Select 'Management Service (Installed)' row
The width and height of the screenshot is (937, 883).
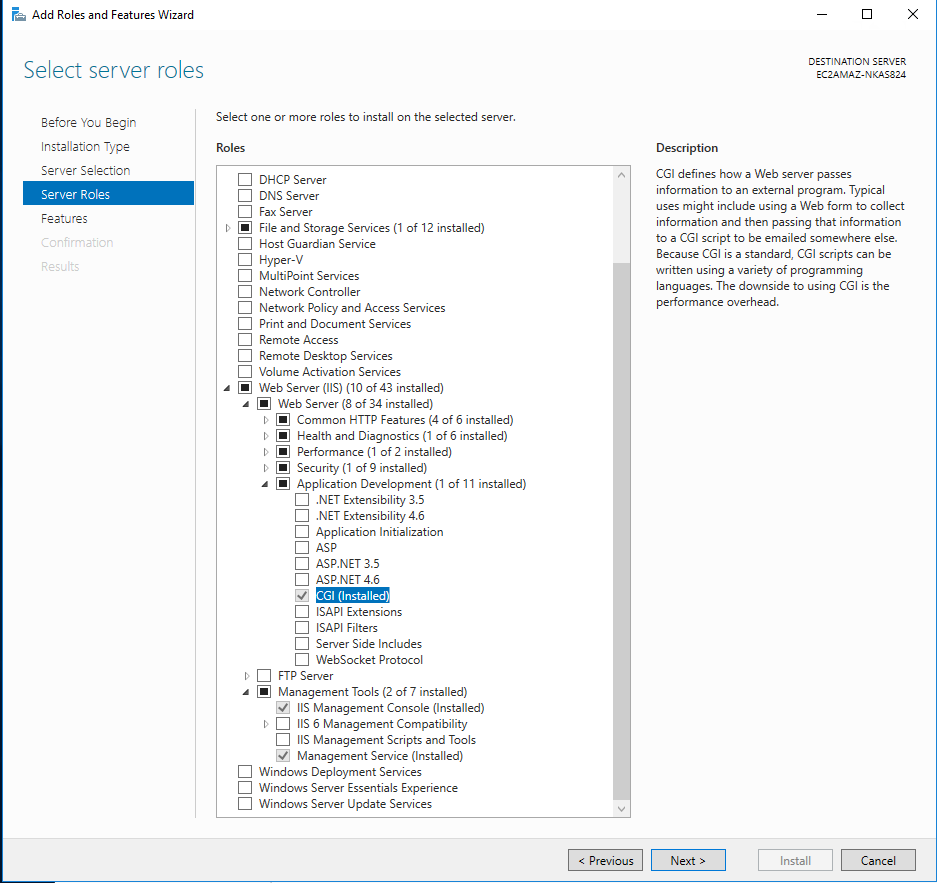click(x=380, y=756)
